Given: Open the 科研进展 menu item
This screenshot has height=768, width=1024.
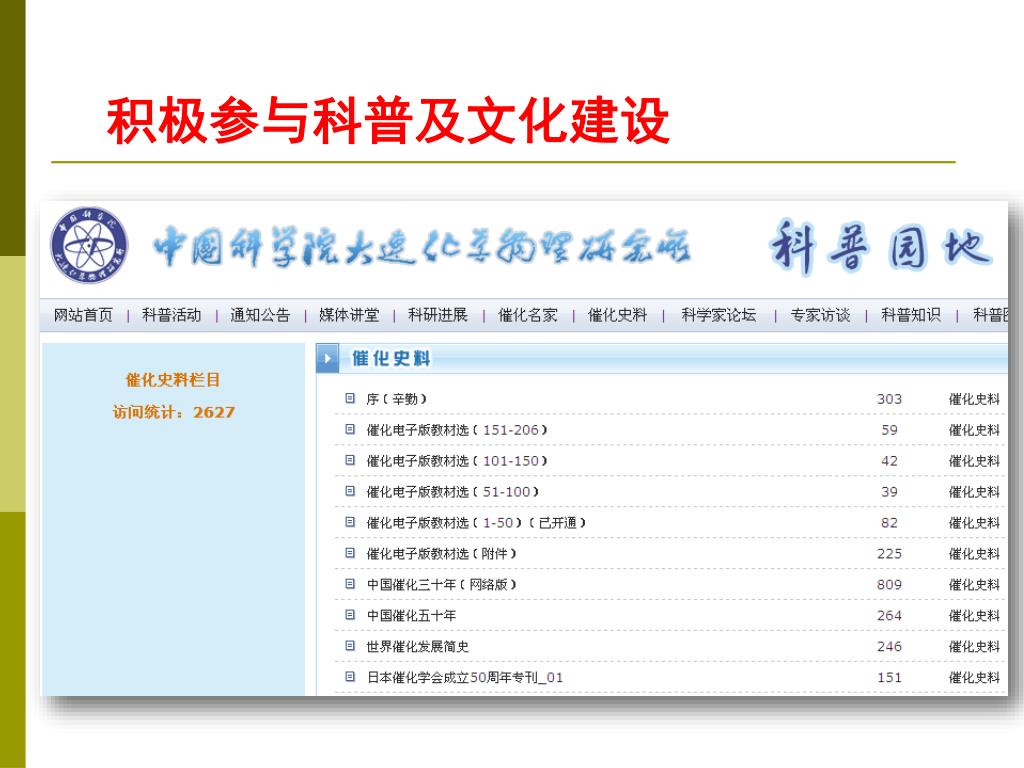Looking at the screenshot, I should click(x=438, y=315).
